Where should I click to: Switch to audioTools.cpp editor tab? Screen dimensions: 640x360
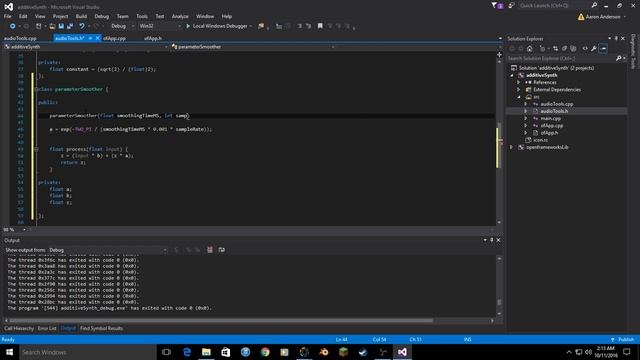[x=20, y=38]
